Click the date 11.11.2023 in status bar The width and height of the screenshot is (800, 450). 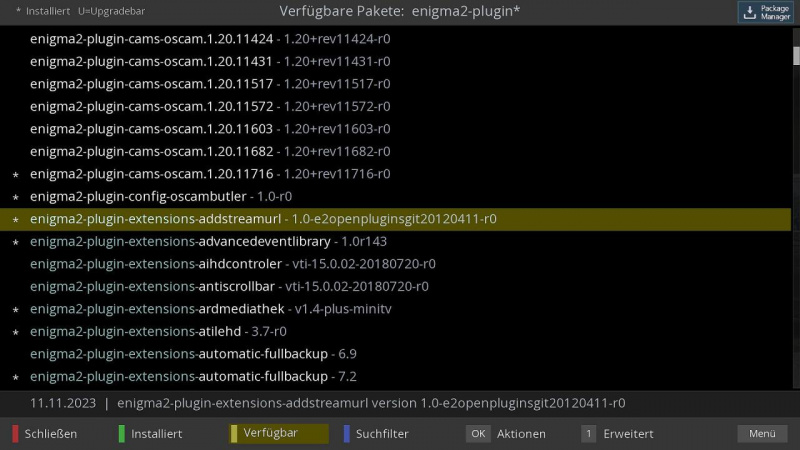point(63,403)
